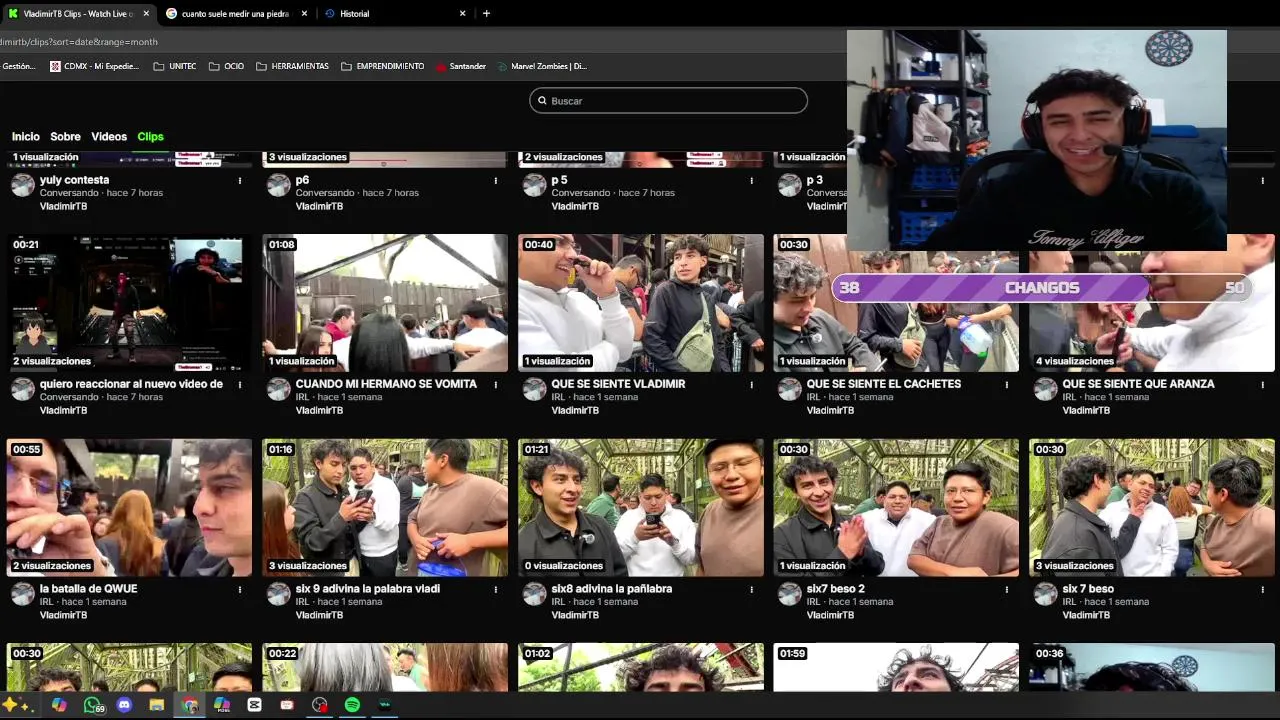
Task: Play 'six 9 adivina la palabra vladi' thumbnail
Action: tap(385, 508)
